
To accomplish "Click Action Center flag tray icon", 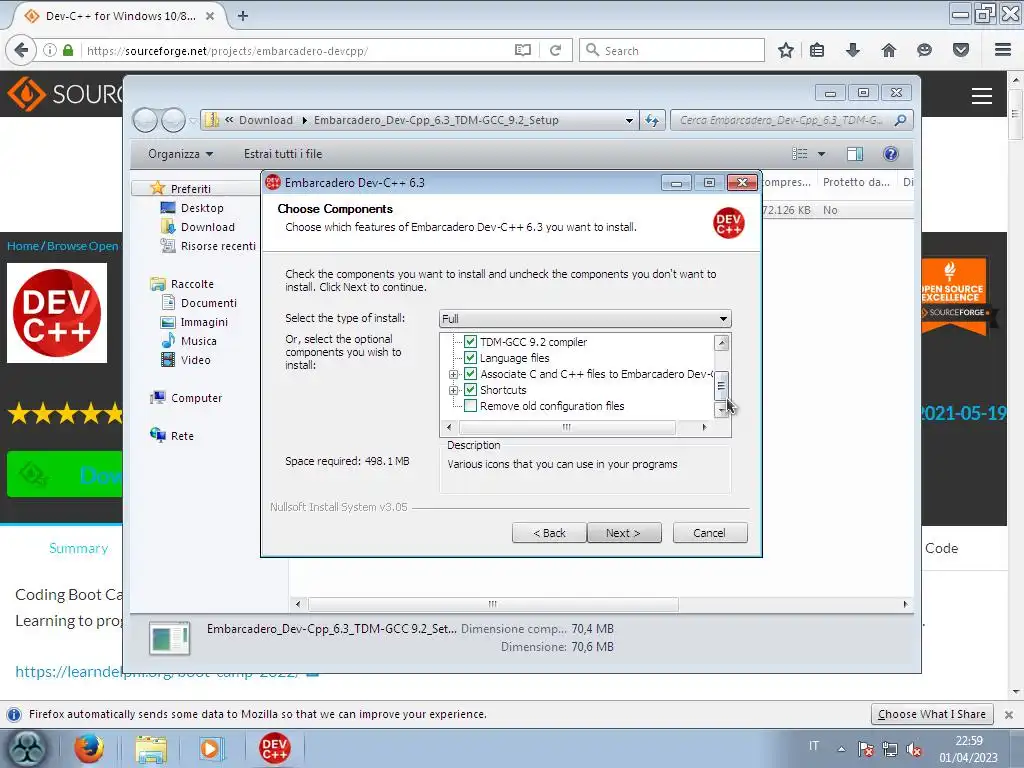I will click(x=866, y=750).
